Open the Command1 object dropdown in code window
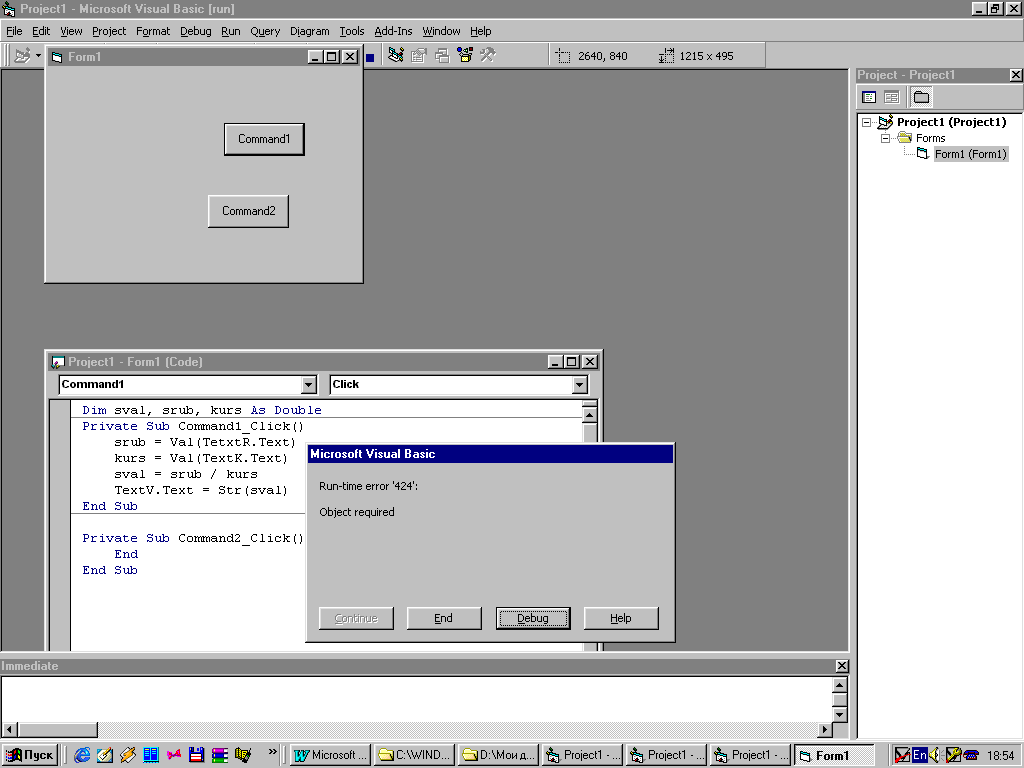The image size is (1024, 768). tap(309, 385)
